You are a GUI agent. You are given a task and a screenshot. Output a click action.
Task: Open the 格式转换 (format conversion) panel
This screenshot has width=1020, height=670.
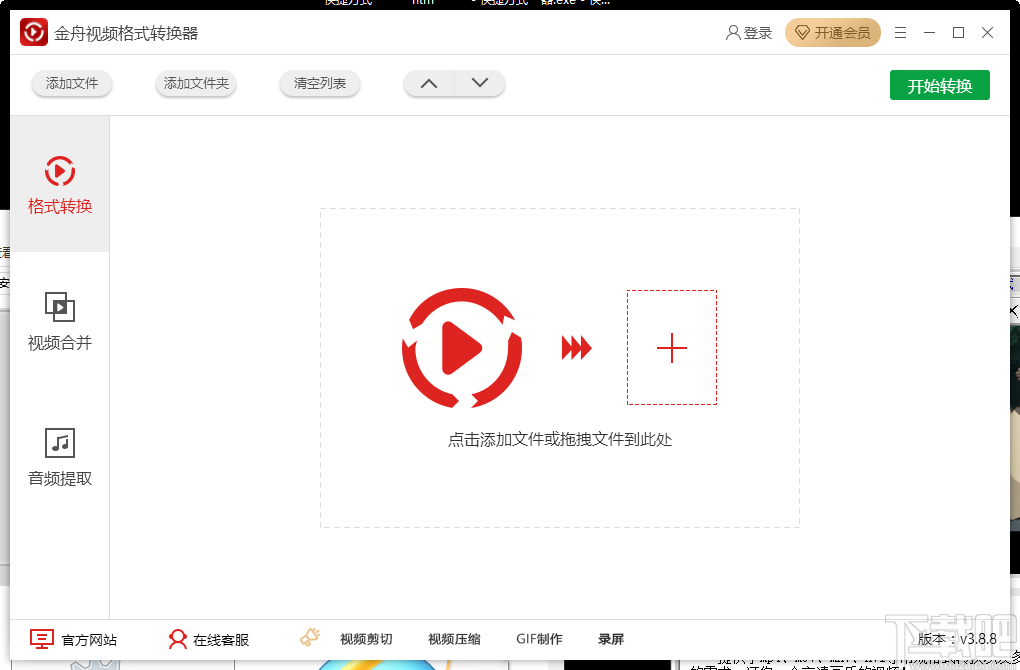pos(60,185)
